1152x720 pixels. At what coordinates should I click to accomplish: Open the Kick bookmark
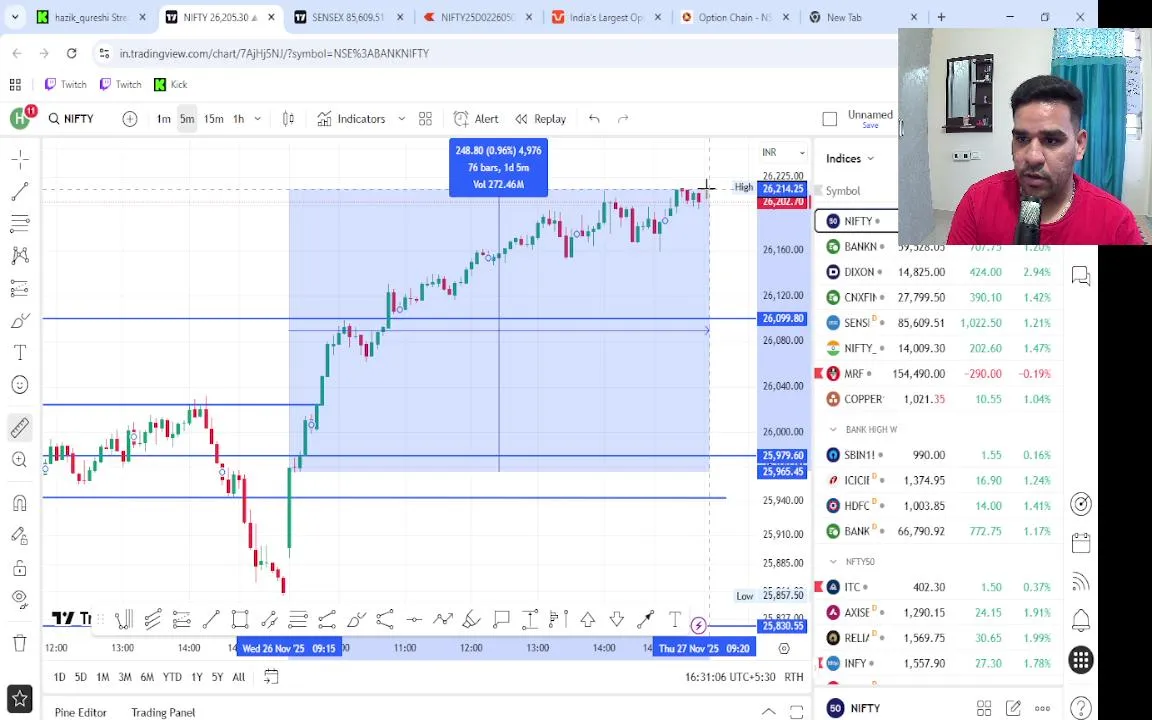pyautogui.click(x=170, y=84)
